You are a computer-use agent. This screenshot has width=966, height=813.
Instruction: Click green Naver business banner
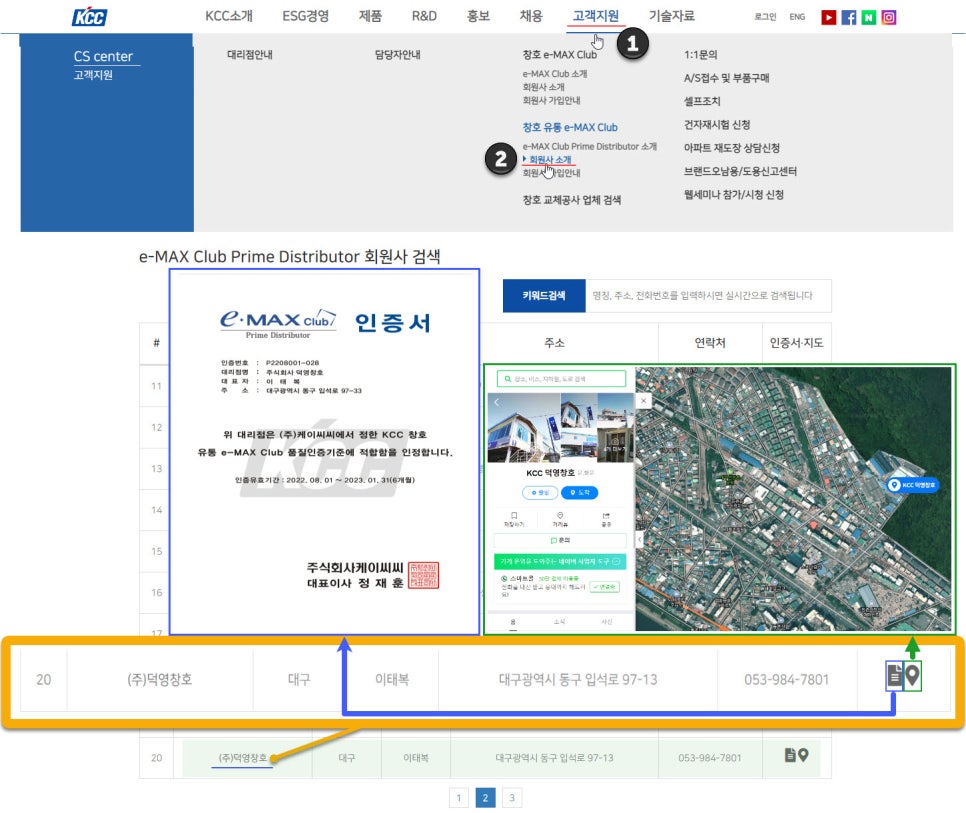click(x=560, y=562)
